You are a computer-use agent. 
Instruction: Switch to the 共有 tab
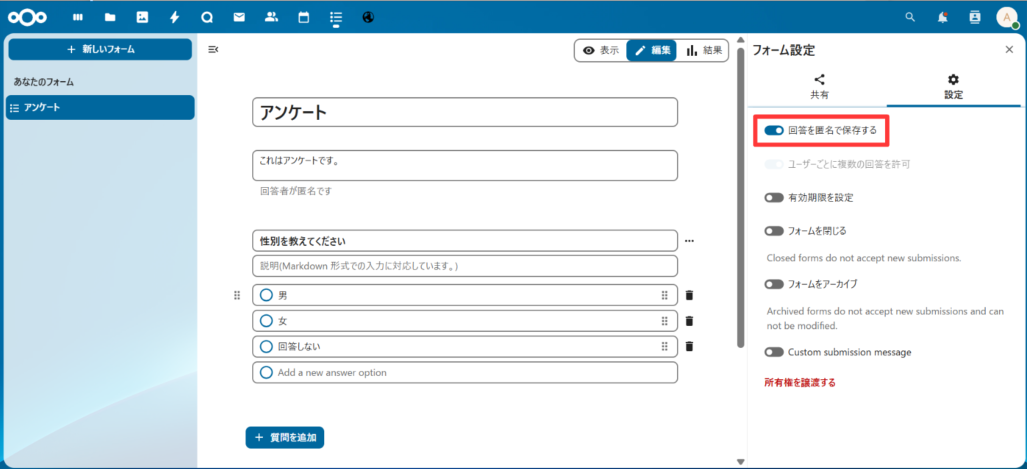tap(819, 87)
